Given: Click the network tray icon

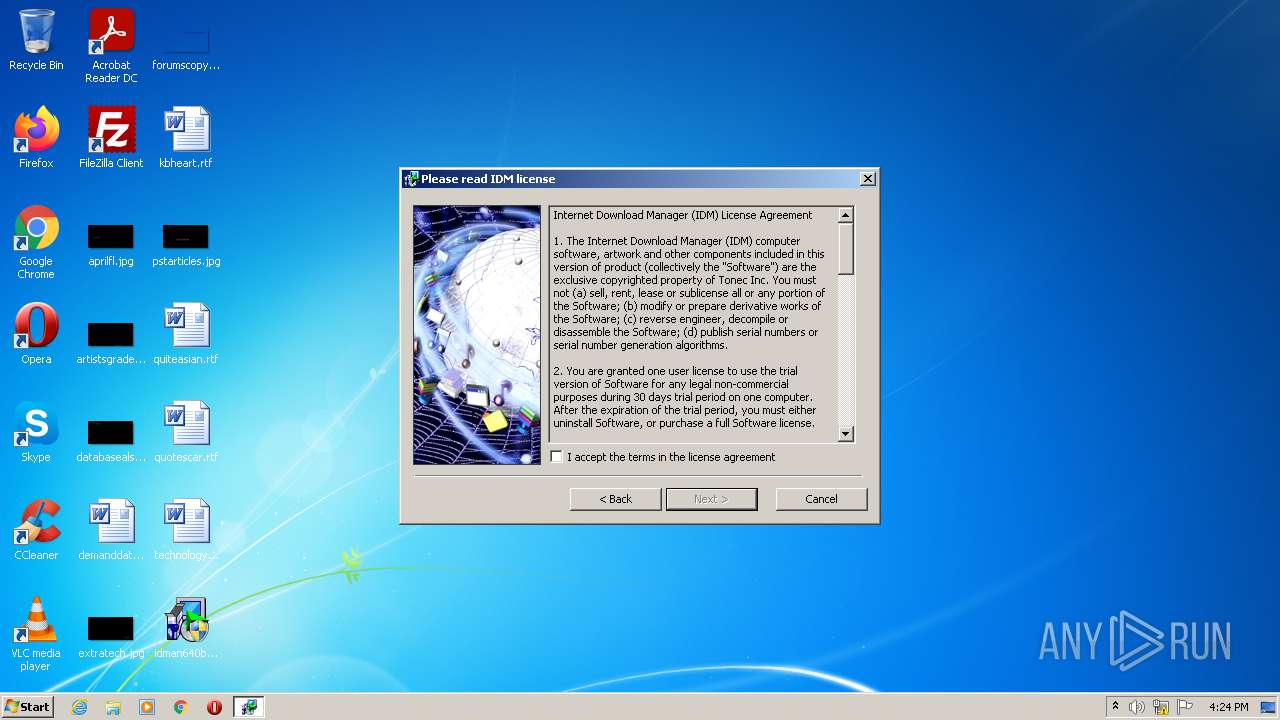Looking at the screenshot, I should [1161, 707].
